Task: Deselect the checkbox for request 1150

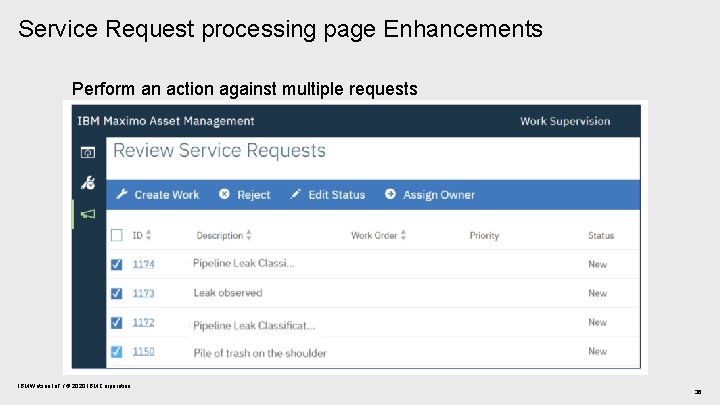Action: tap(117, 351)
